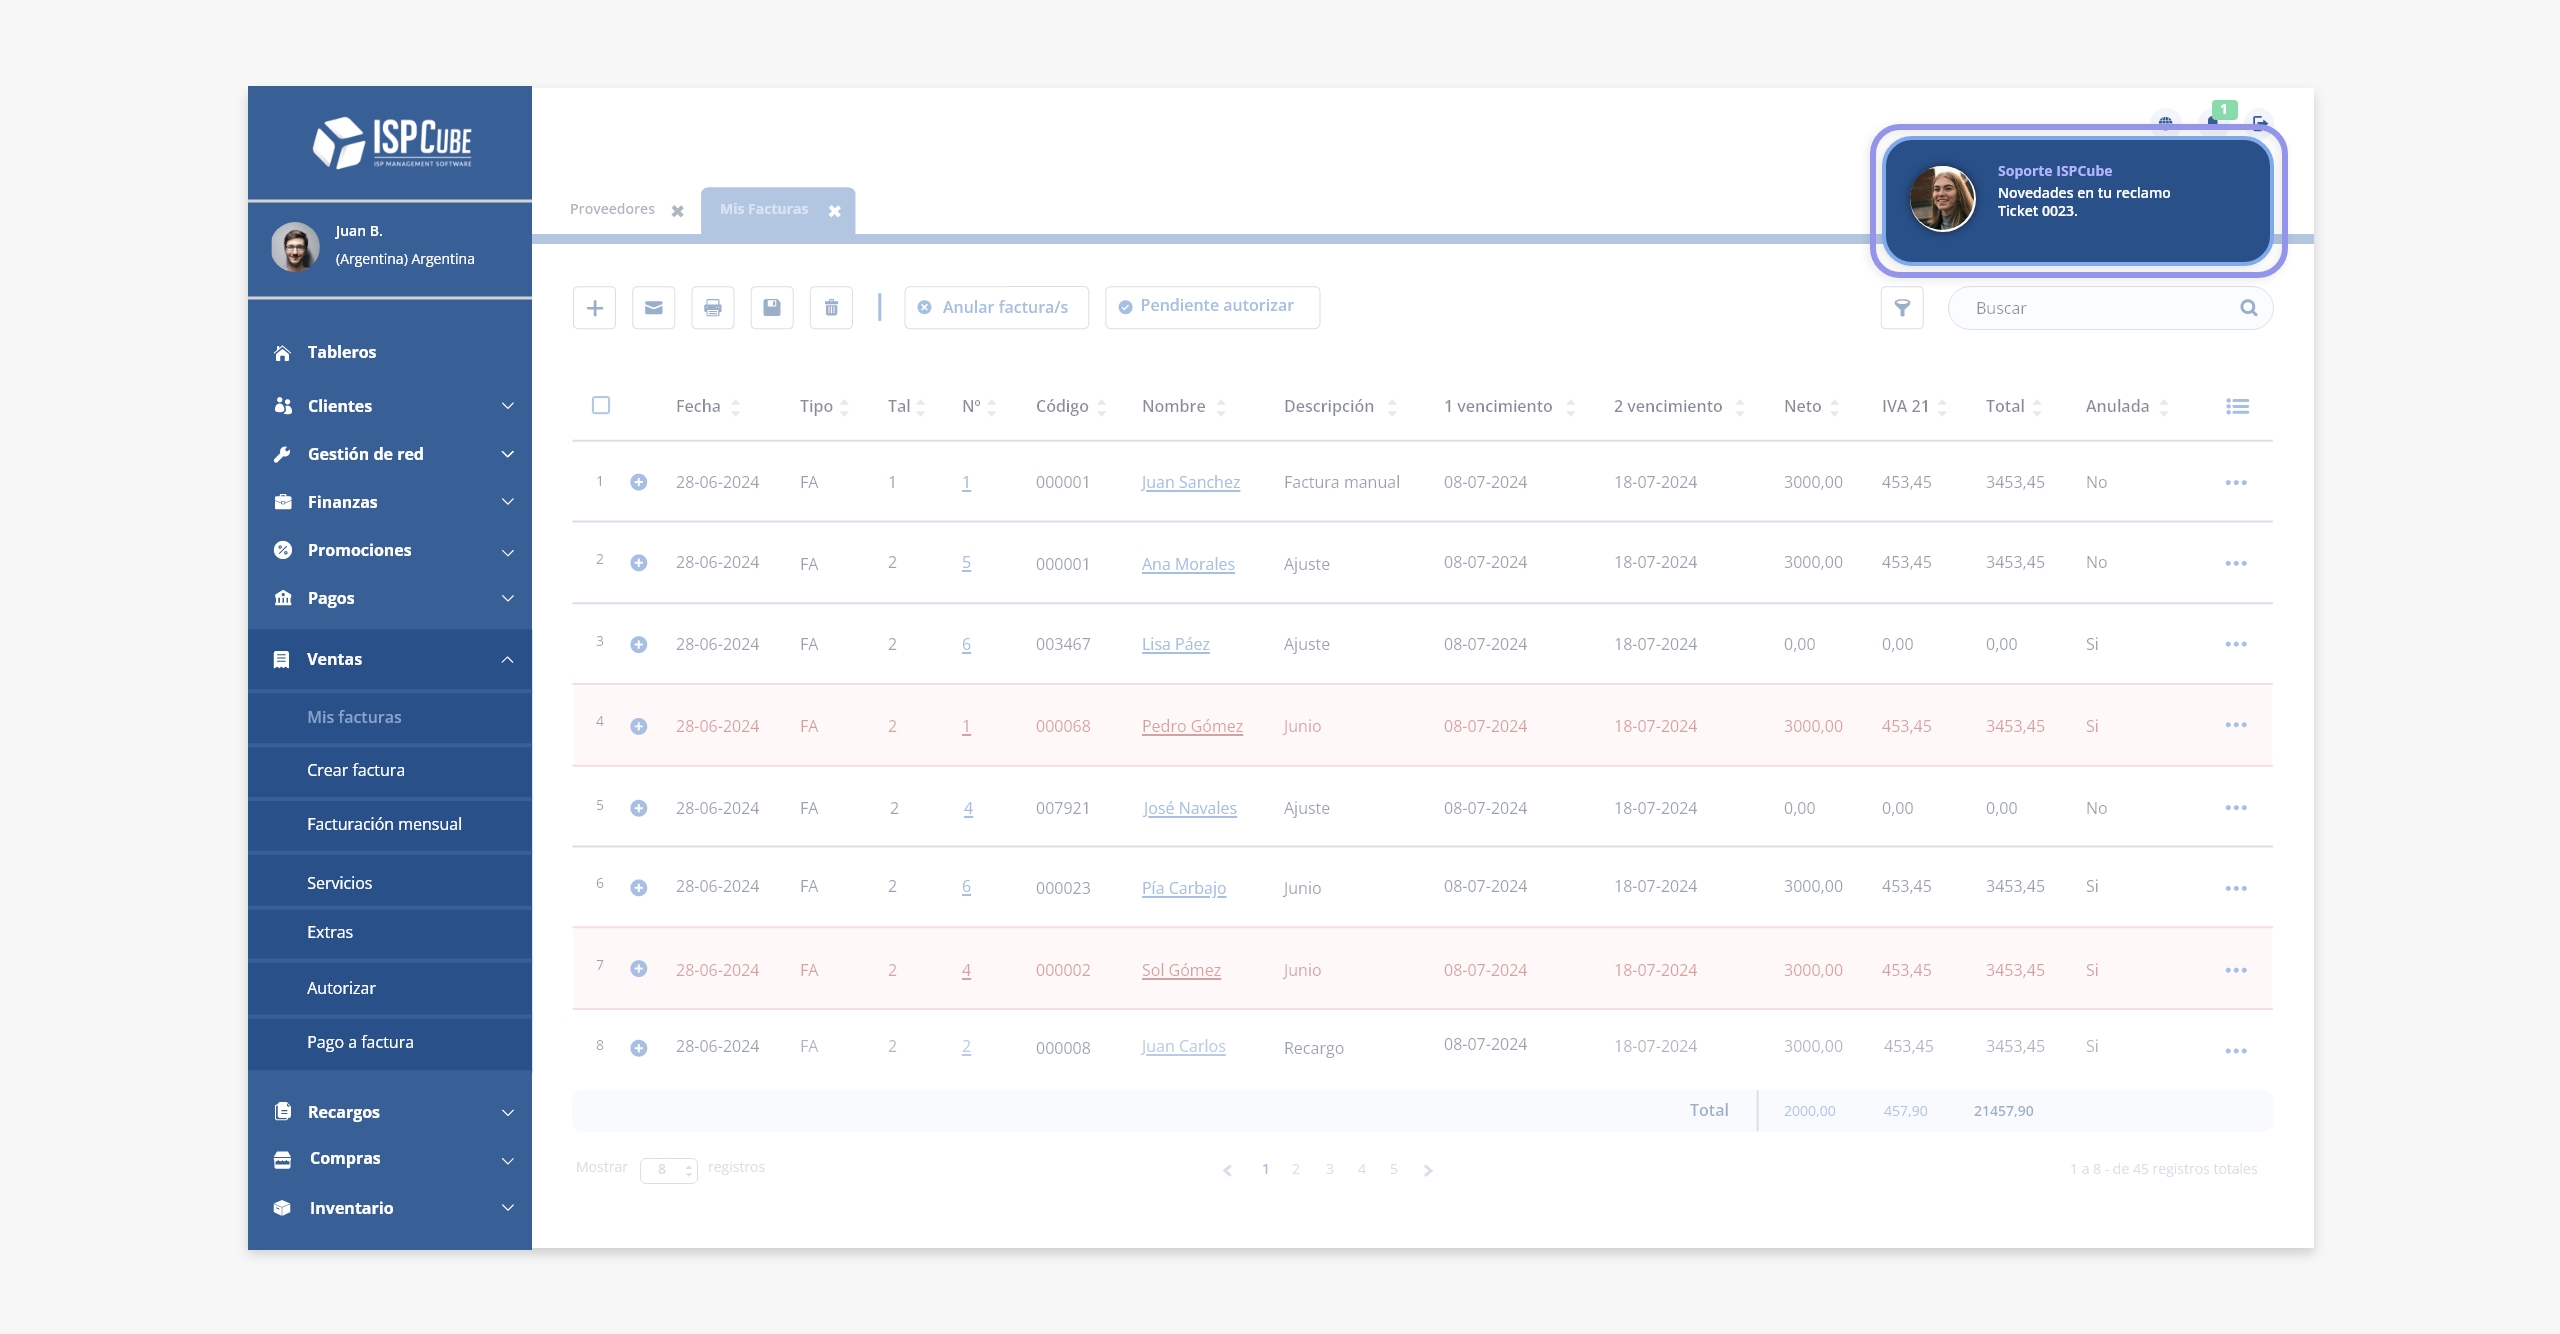Click the ISPCube logo
Viewport: 2560px width, 1334px height.
(391, 143)
